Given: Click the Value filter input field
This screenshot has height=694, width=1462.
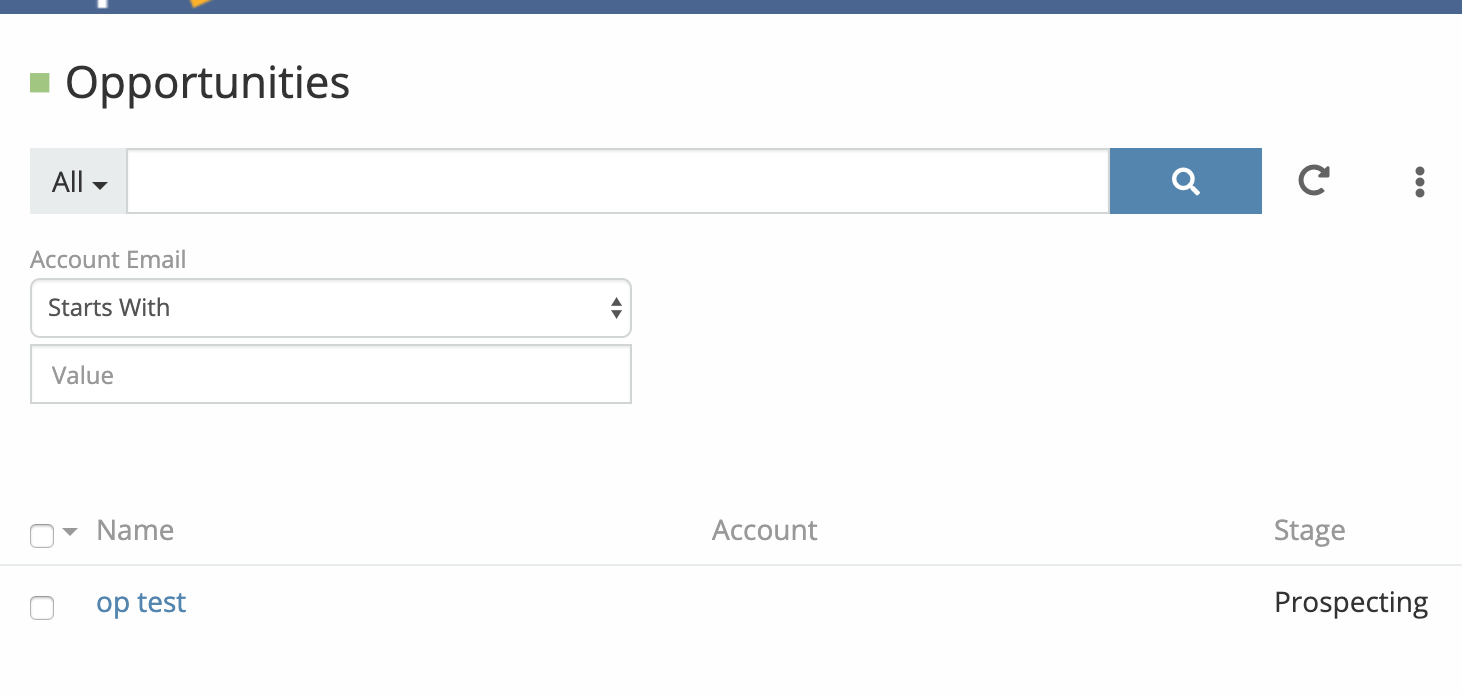Looking at the screenshot, I should pyautogui.click(x=331, y=375).
